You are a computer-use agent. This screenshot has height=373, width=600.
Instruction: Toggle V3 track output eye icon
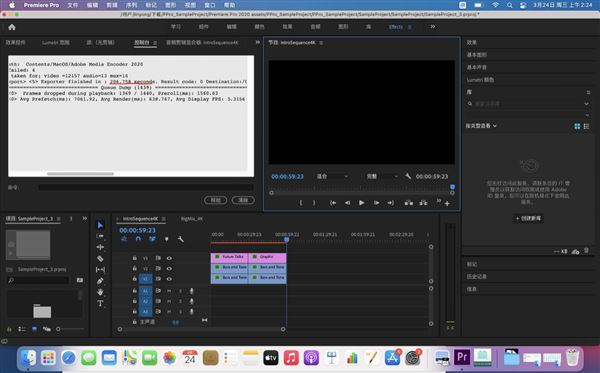coord(169,258)
